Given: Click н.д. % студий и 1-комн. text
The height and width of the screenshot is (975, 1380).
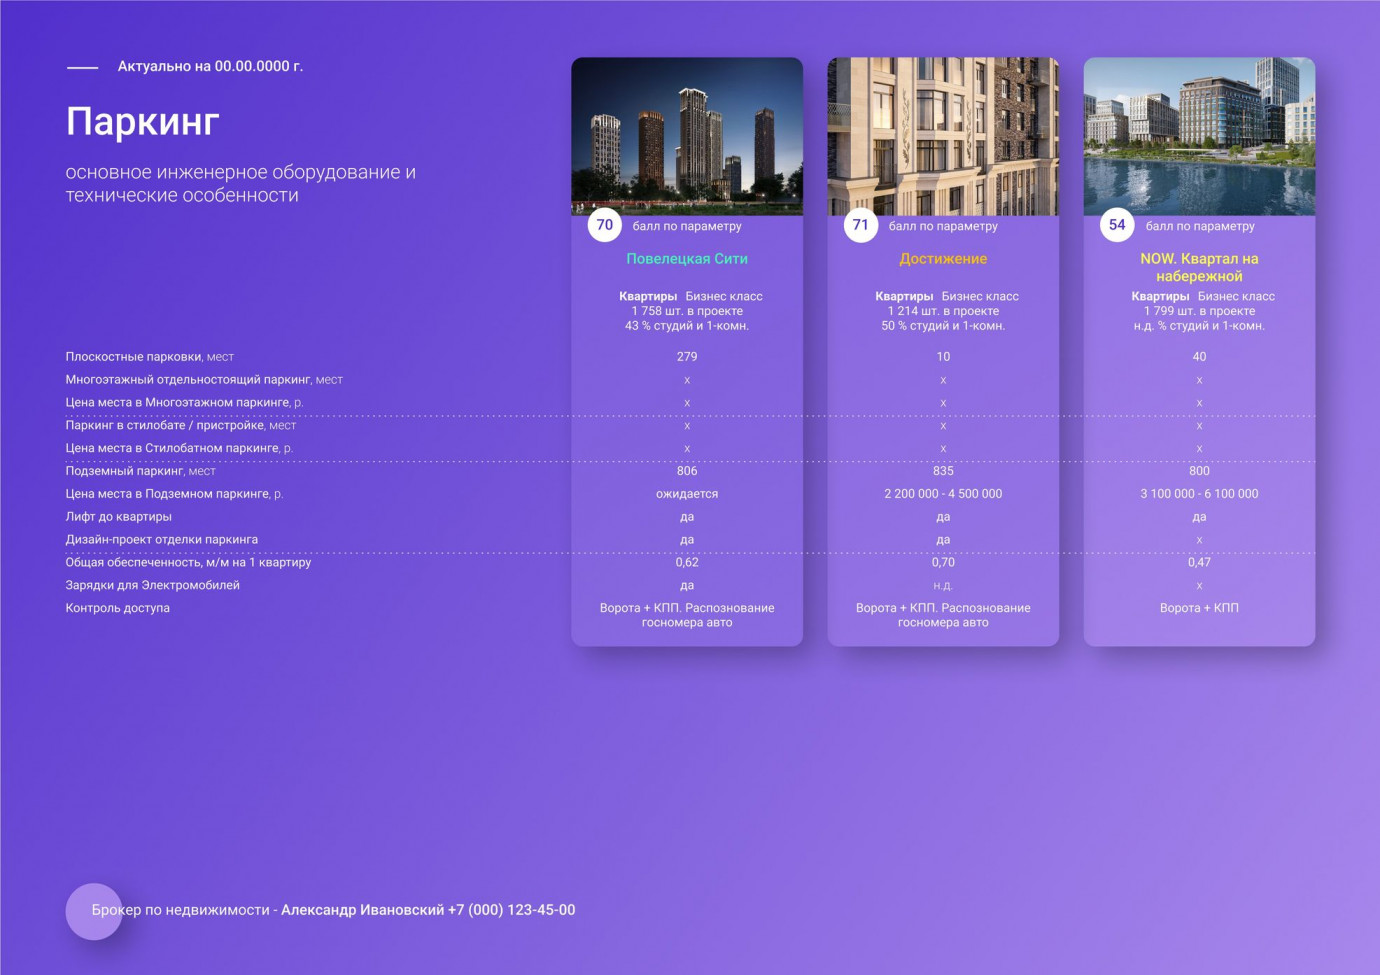Looking at the screenshot, I should click(1199, 326).
